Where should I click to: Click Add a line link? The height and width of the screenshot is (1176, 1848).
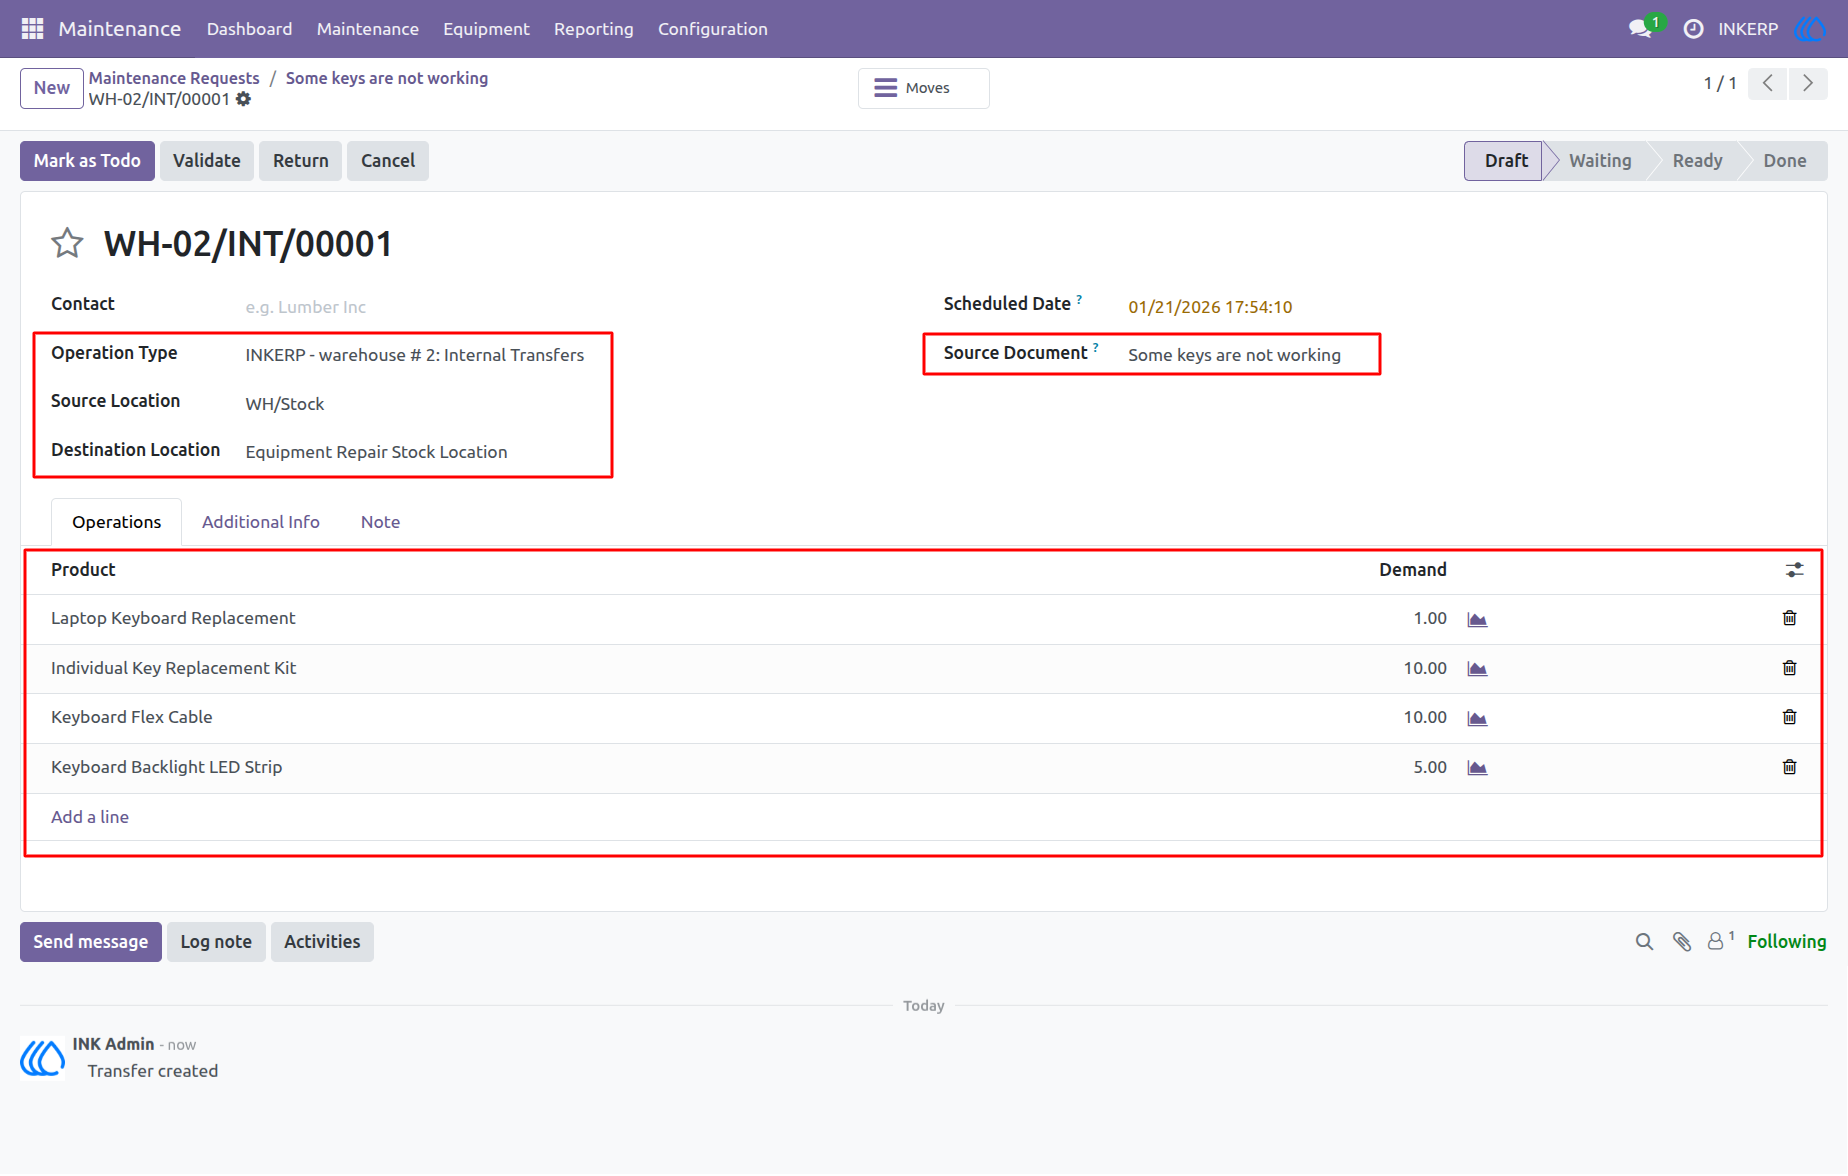[90, 817]
